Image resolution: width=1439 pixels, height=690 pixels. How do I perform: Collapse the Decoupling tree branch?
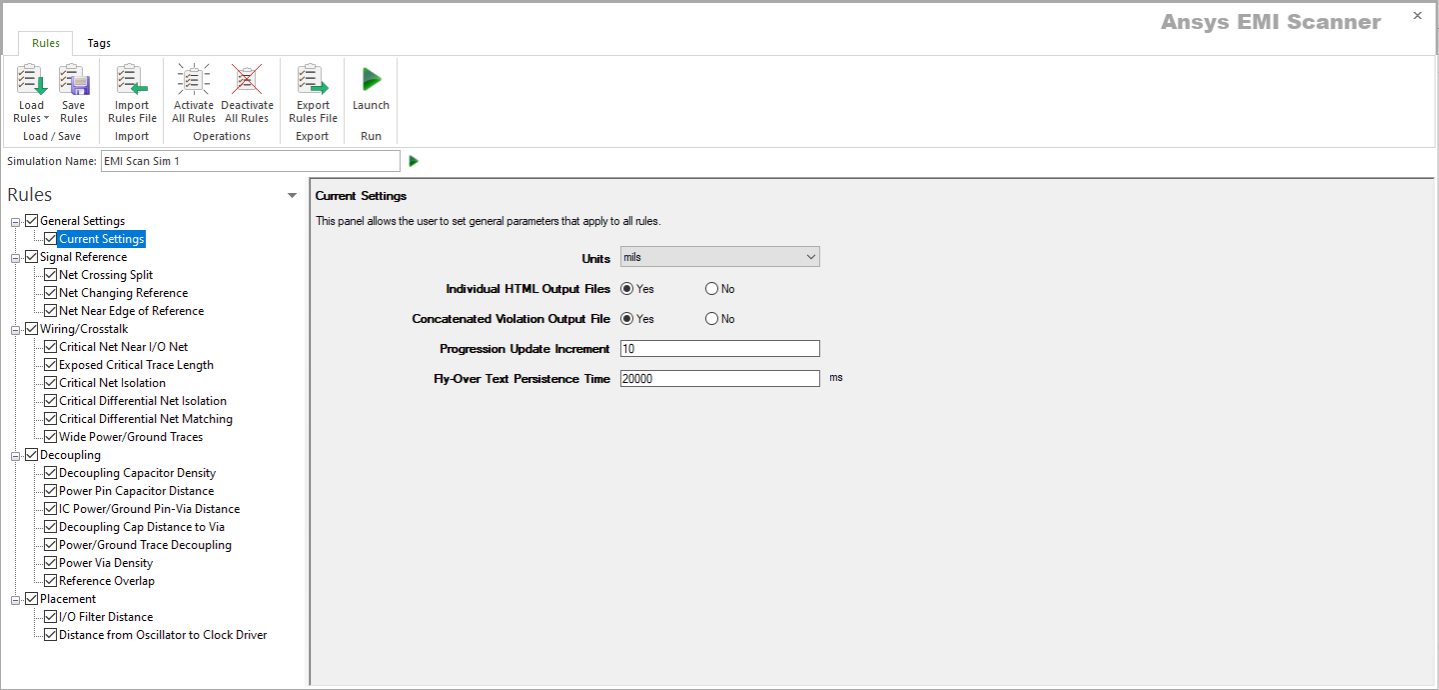click(14, 454)
